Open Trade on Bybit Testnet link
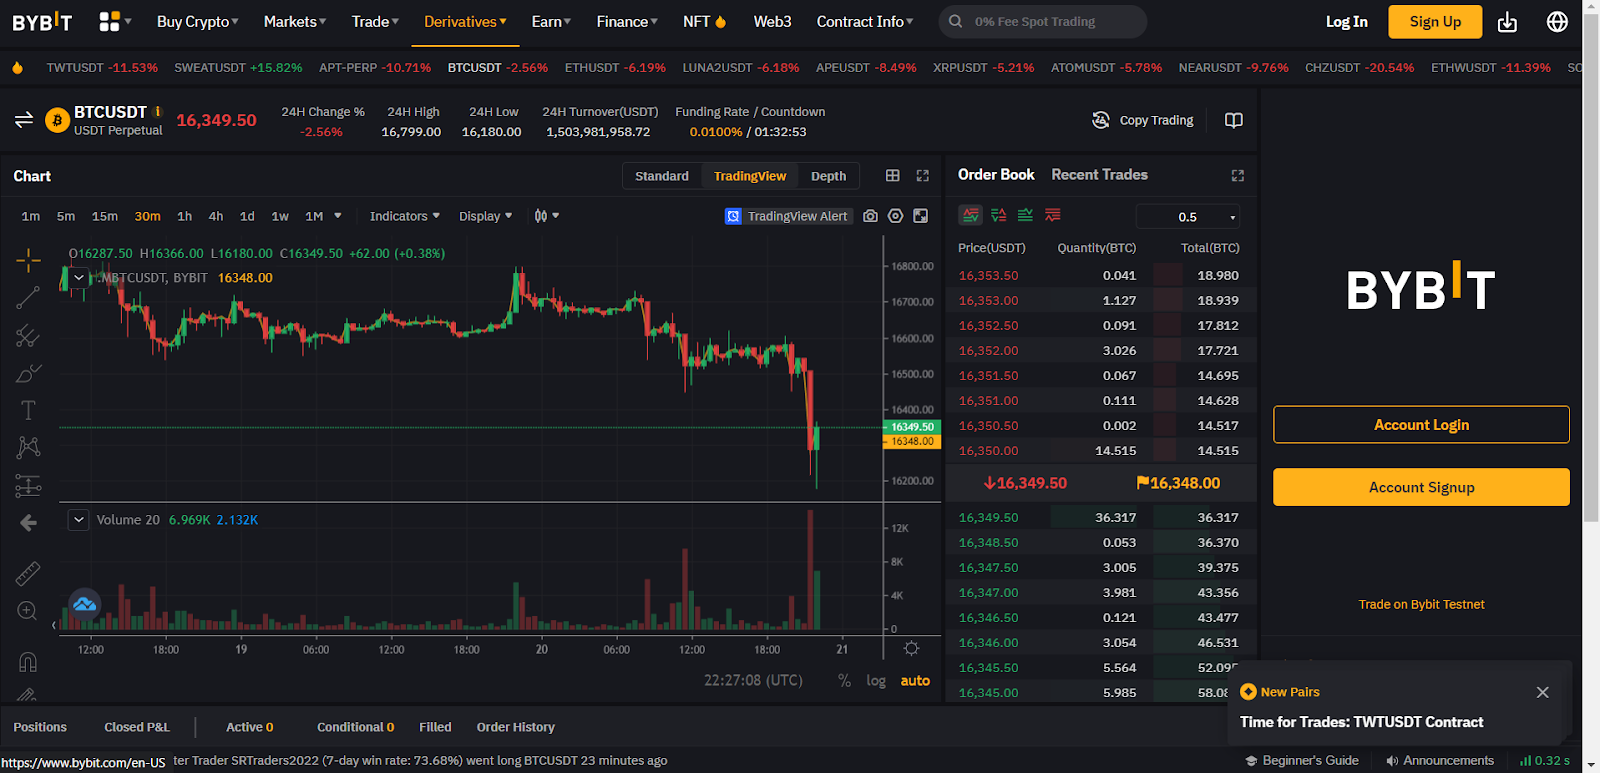 [x=1421, y=604]
